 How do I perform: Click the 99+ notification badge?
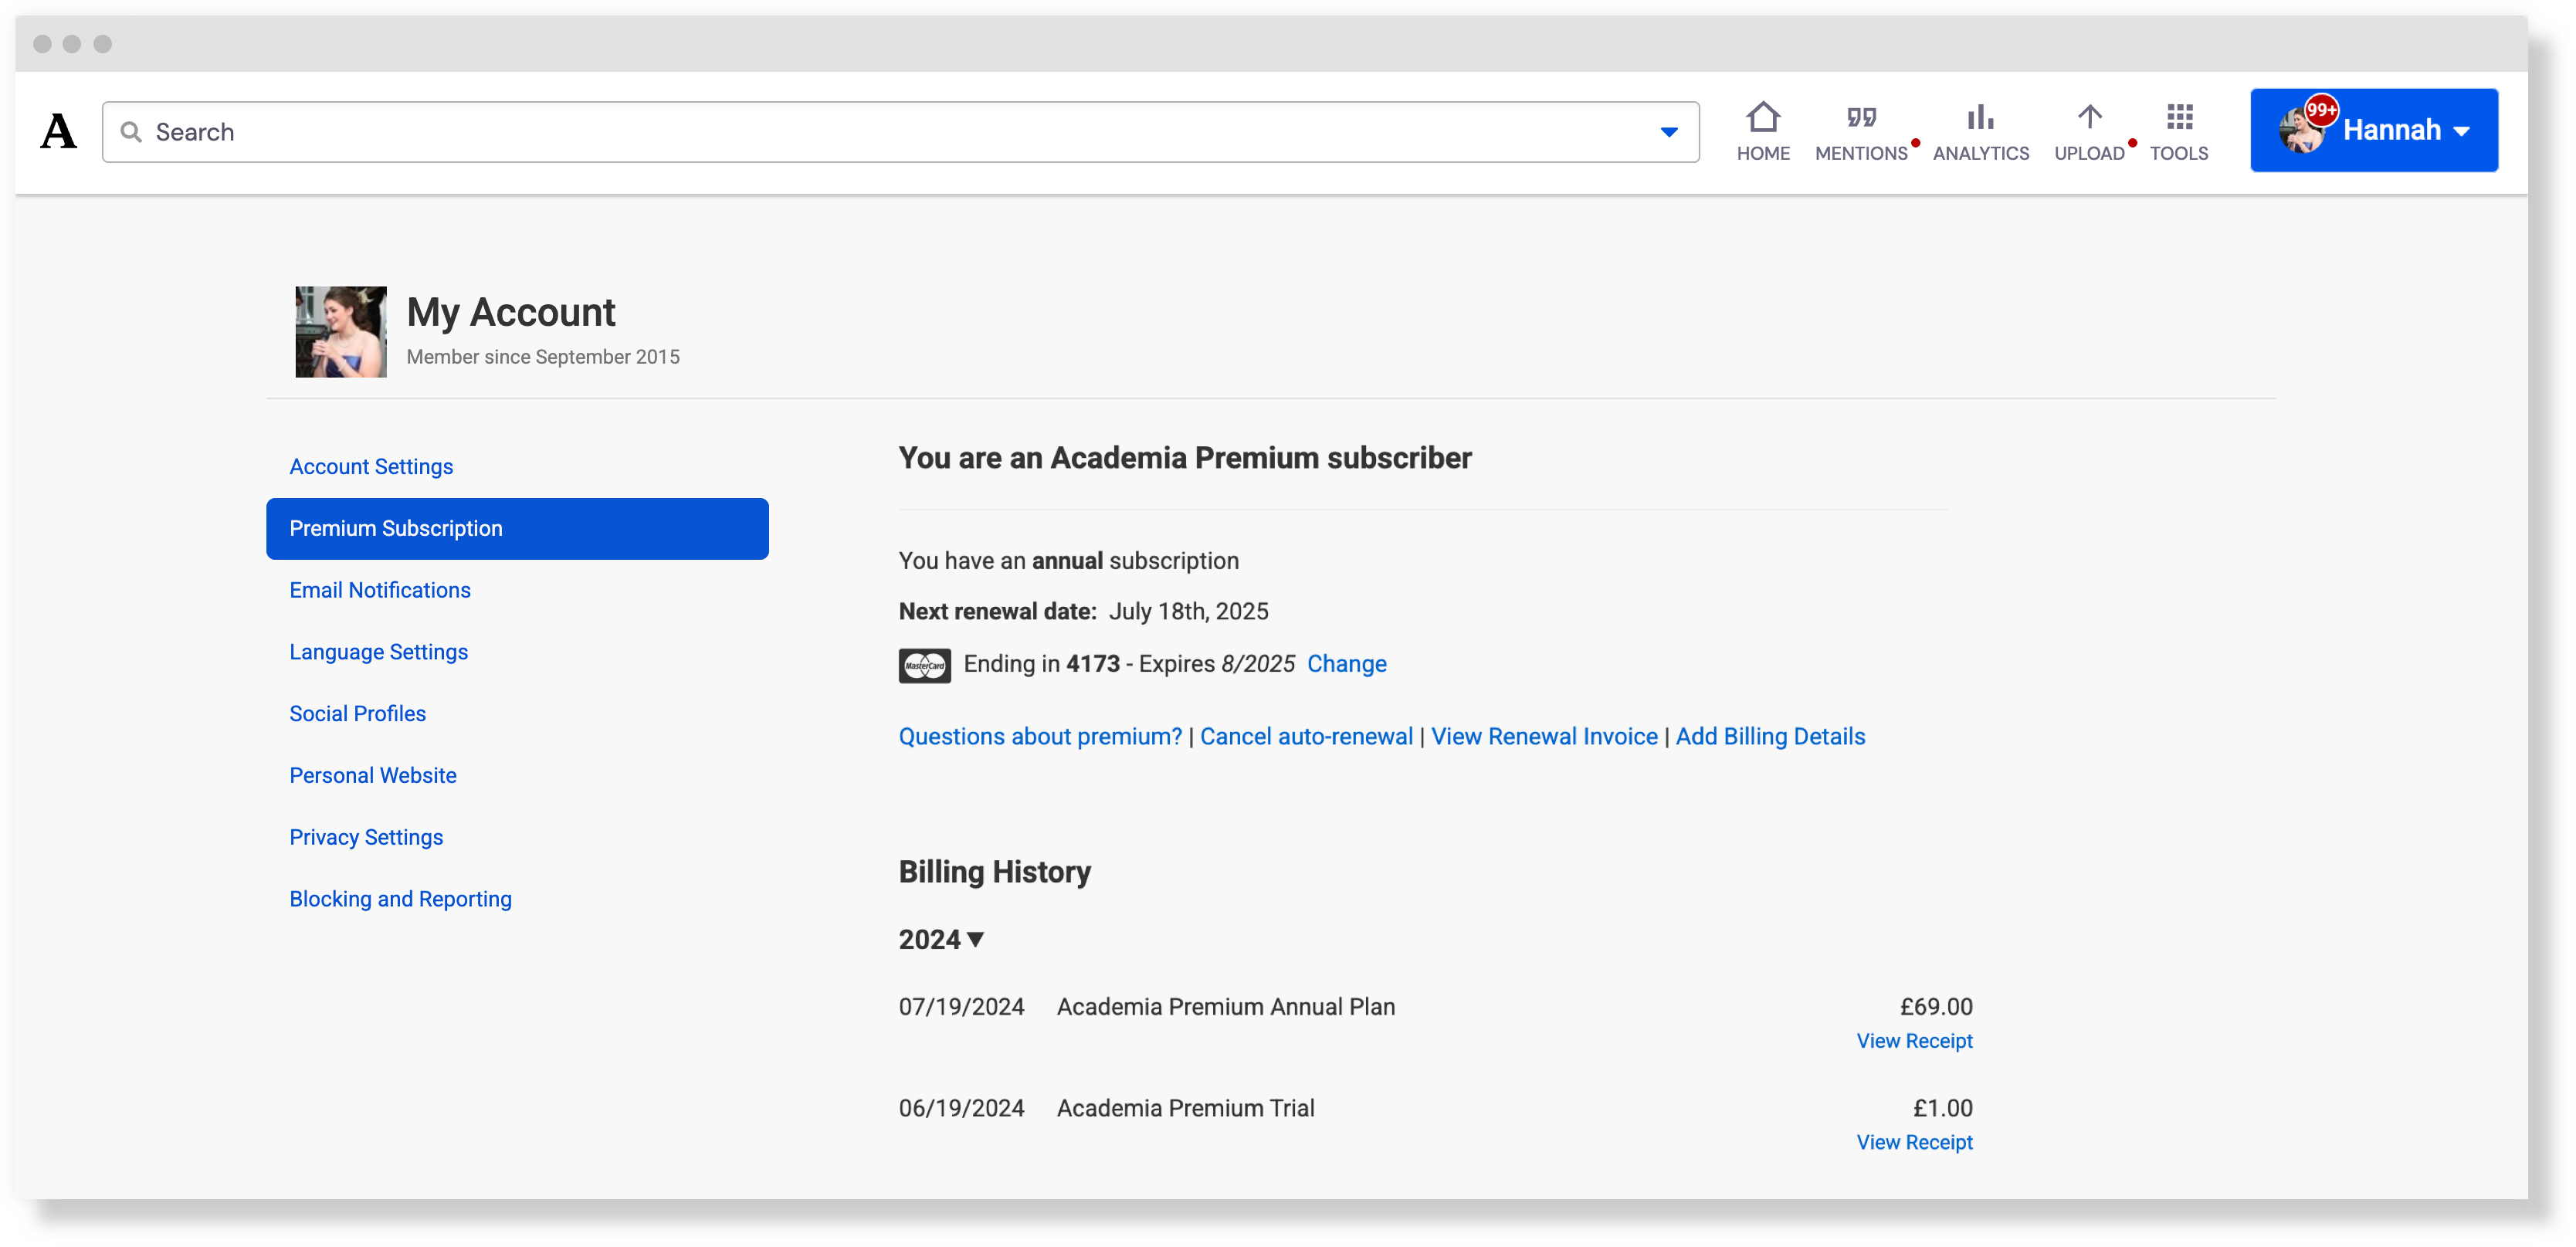point(2321,110)
